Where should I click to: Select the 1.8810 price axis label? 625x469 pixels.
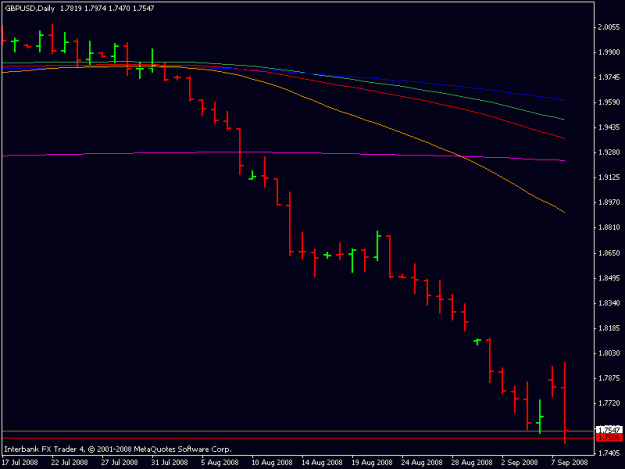tap(609, 228)
